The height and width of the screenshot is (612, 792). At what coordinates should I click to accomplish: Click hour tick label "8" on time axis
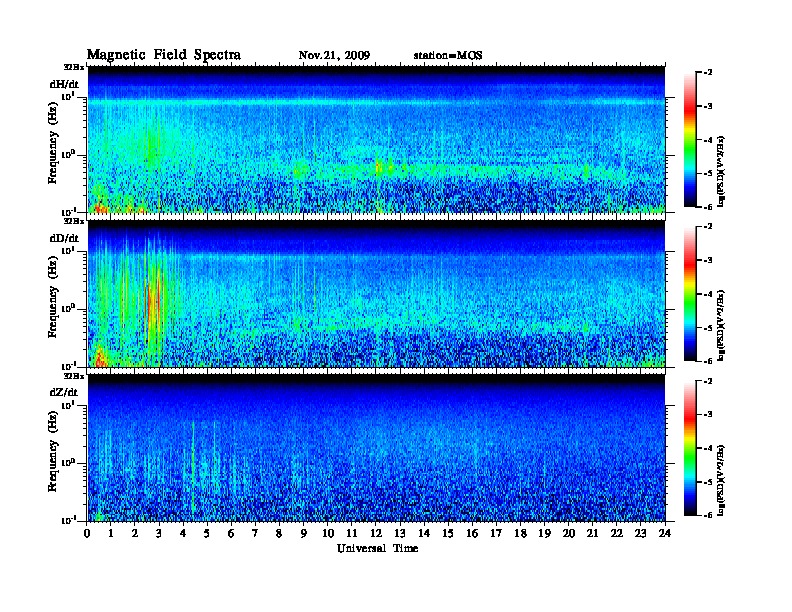(279, 533)
